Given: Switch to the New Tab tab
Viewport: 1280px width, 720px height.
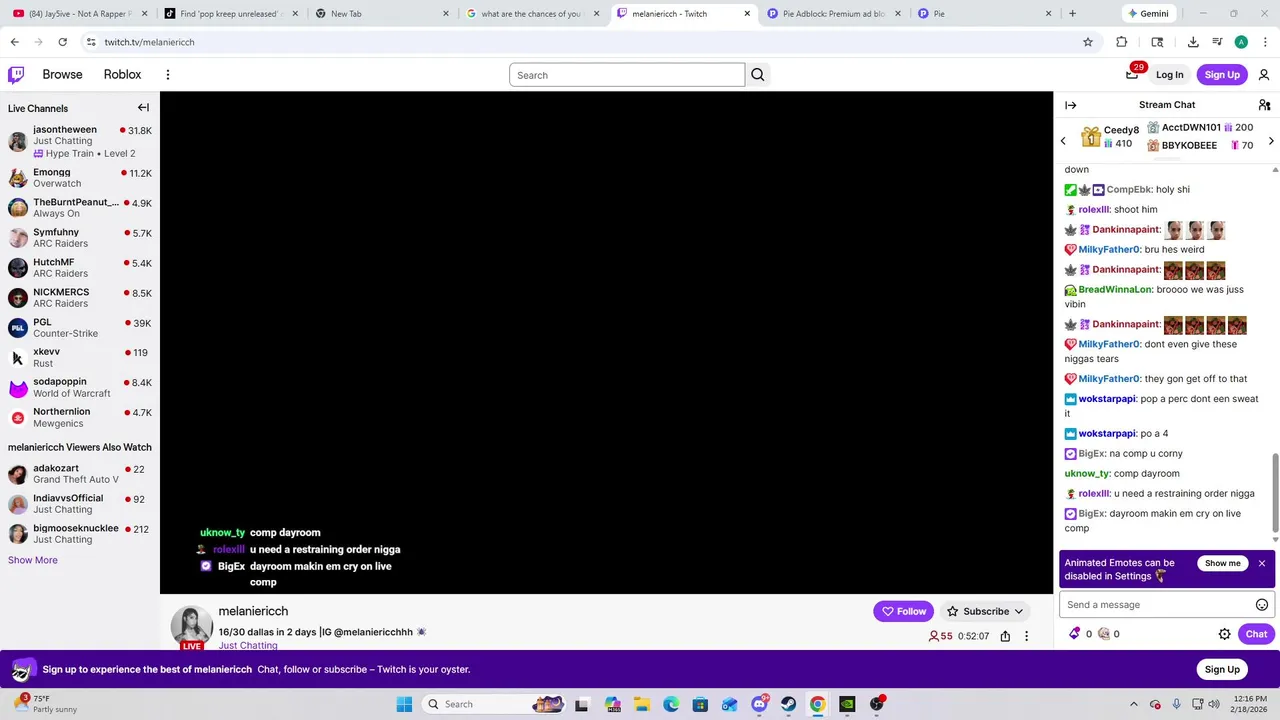Looking at the screenshot, I should 382,14.
